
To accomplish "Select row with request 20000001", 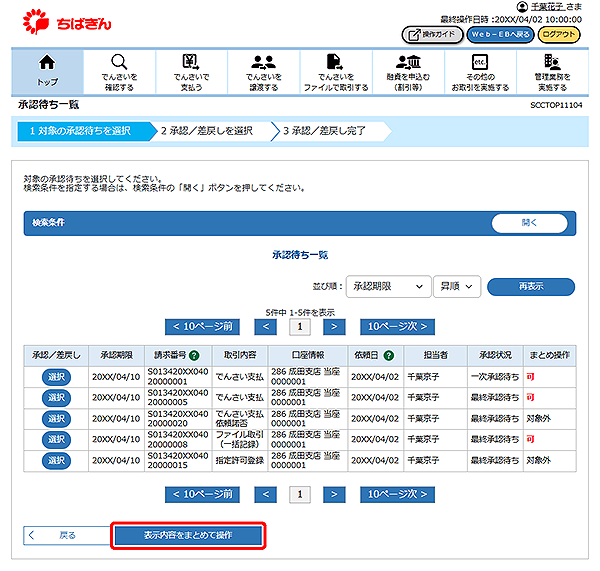I will click(56, 377).
